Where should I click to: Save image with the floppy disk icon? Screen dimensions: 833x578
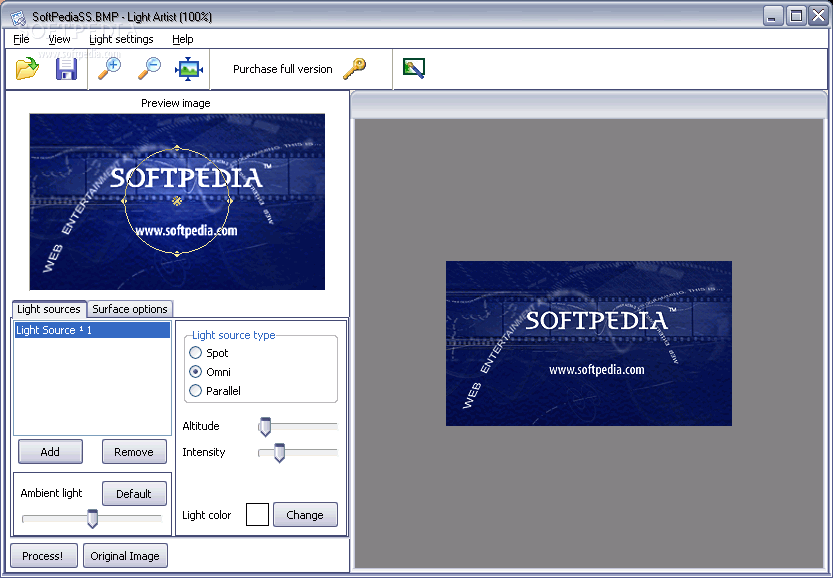coord(66,69)
